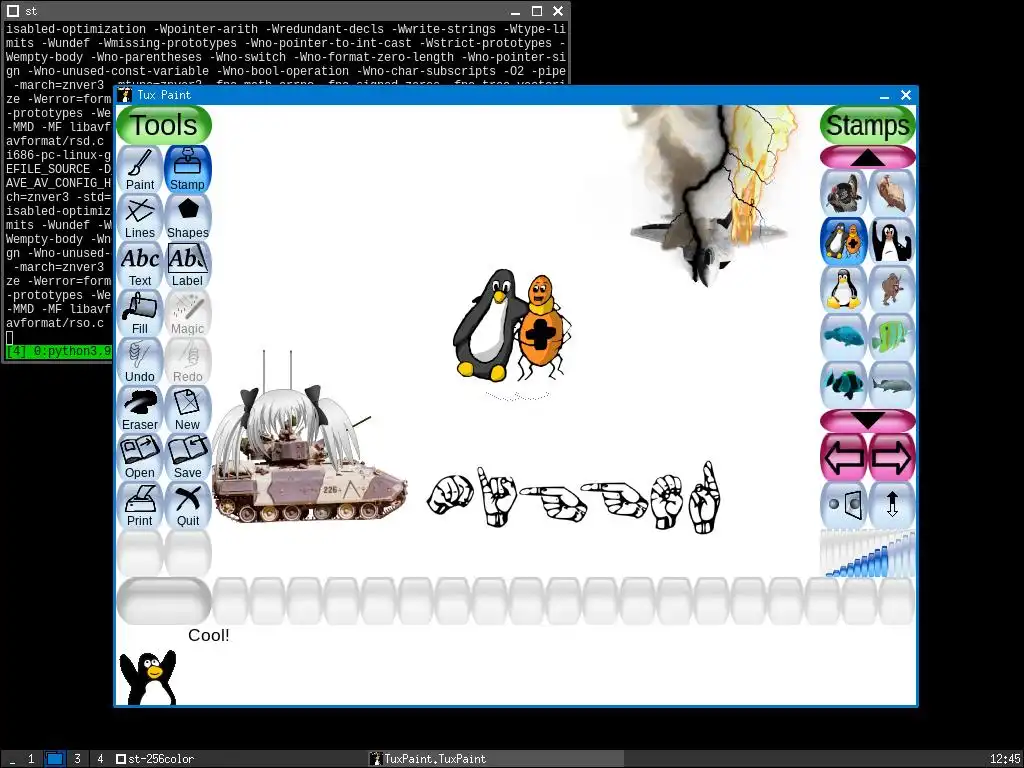This screenshot has width=1024, height=768.
Task: Choose the turkey stamp
Action: [x=844, y=193]
